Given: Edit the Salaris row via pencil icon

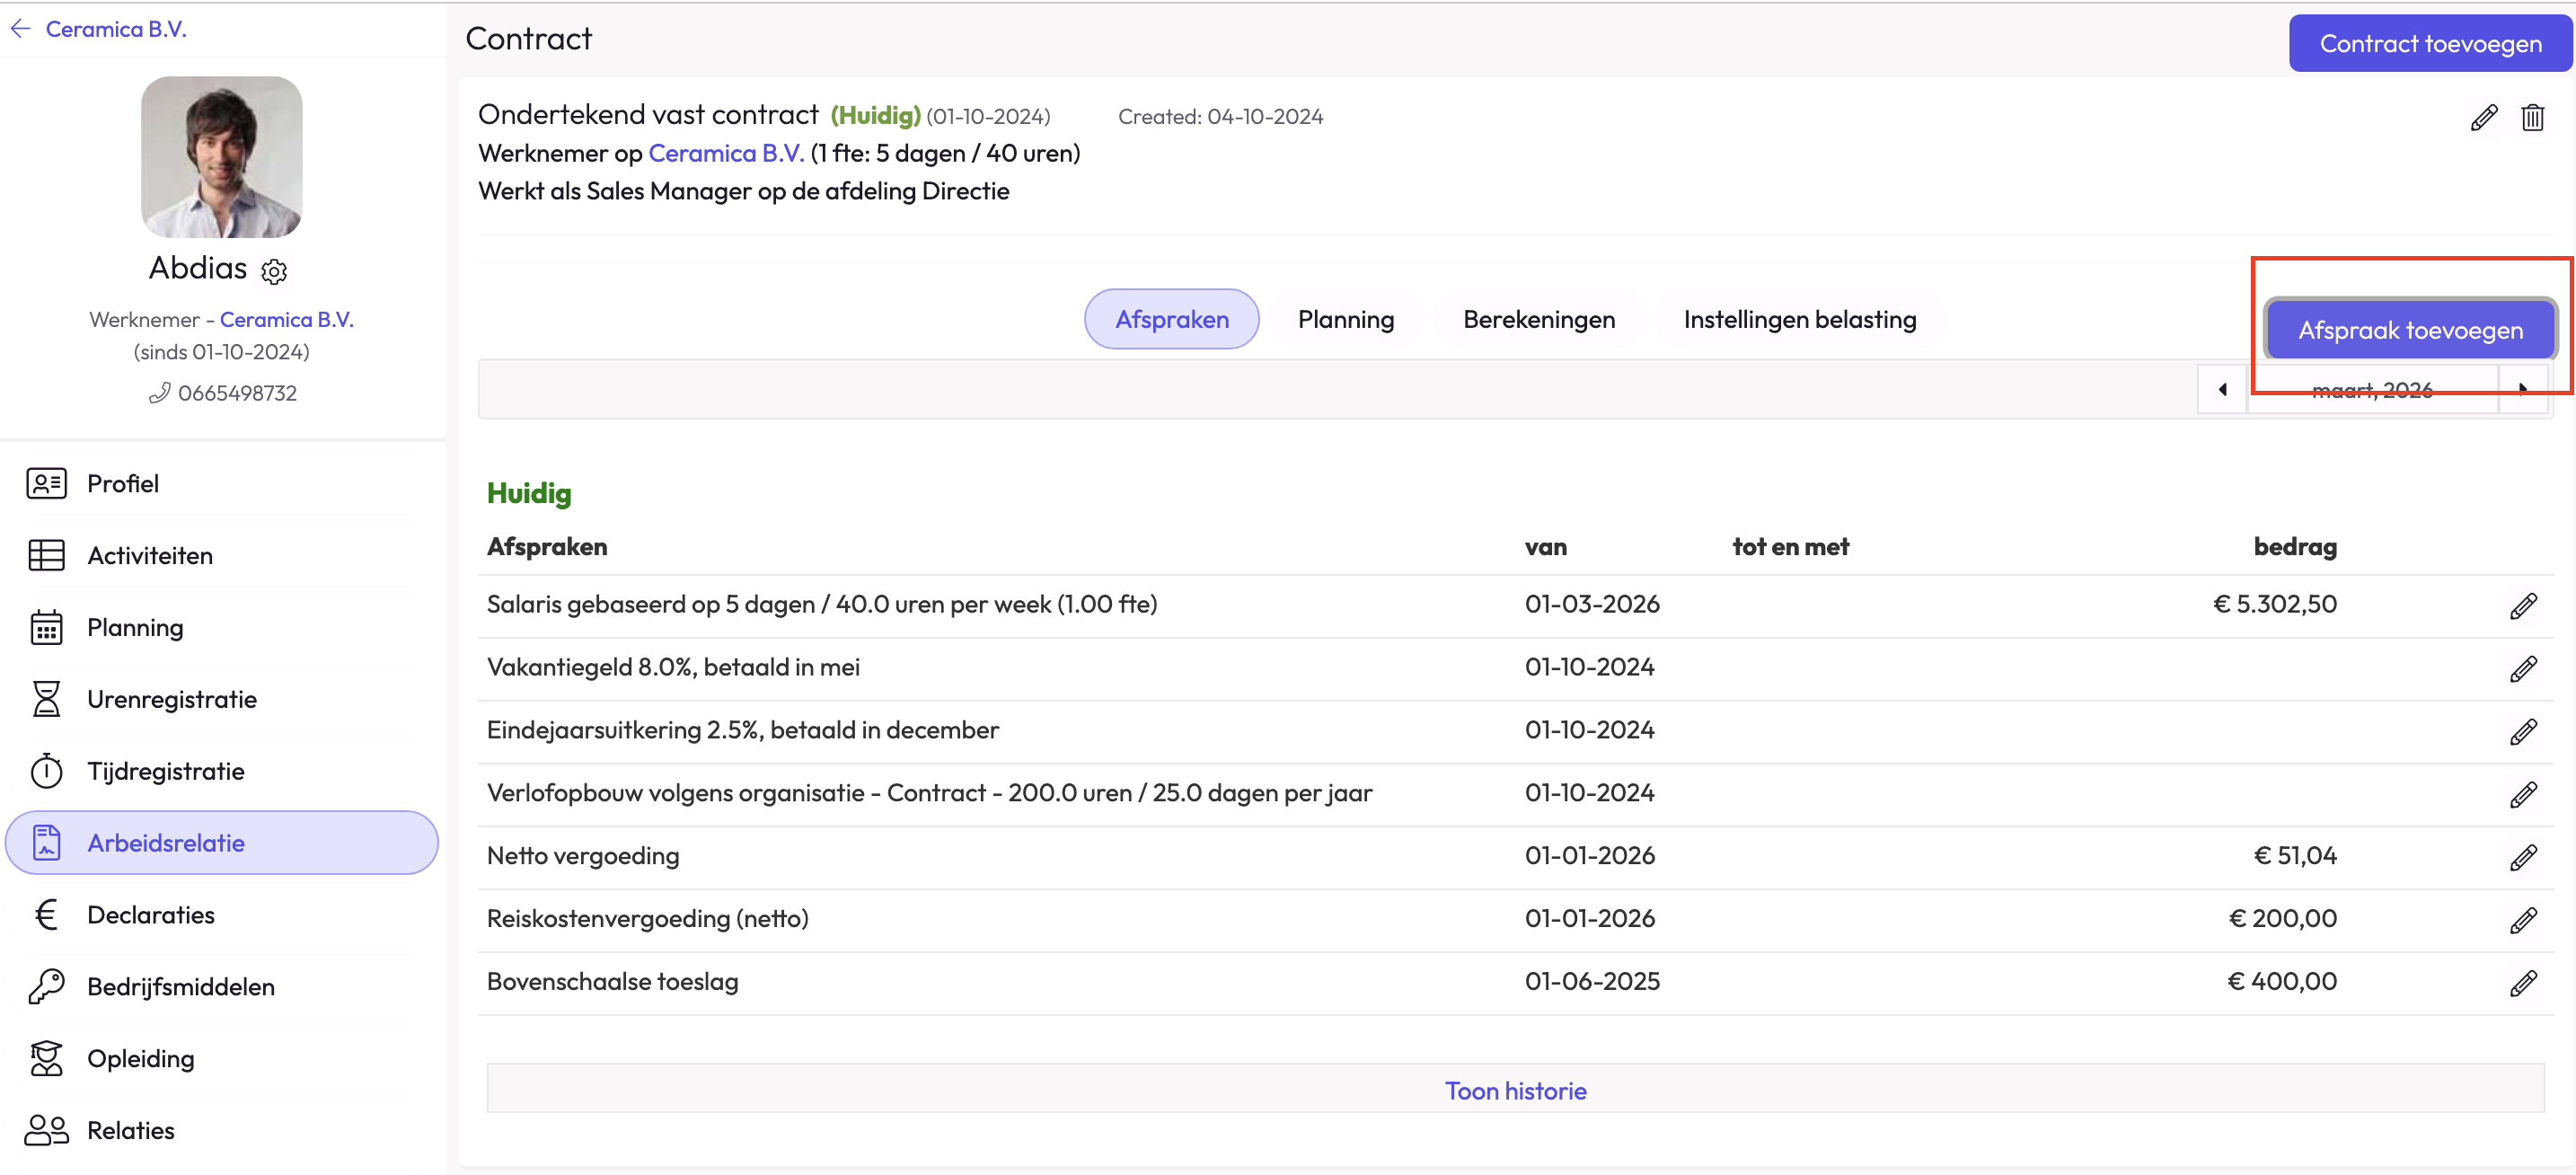Looking at the screenshot, I should 2522,606.
